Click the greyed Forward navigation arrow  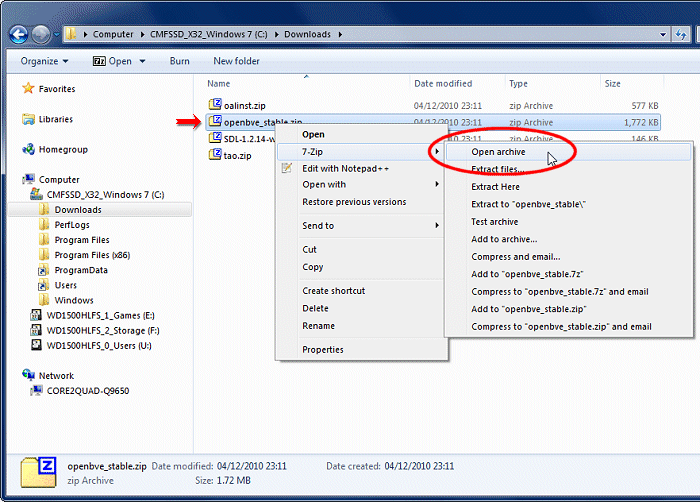pyautogui.click(x=41, y=34)
